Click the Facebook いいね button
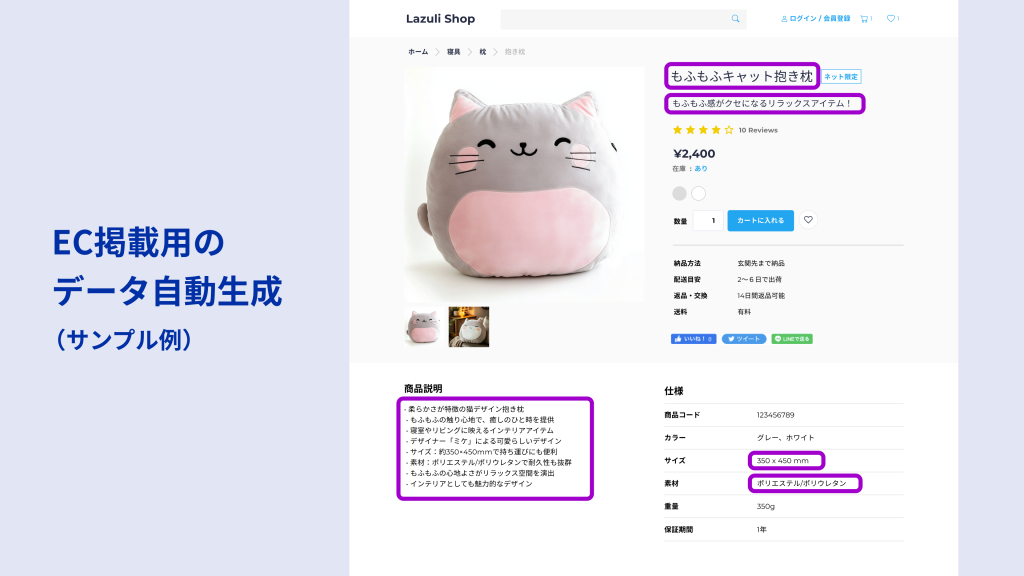The height and width of the screenshot is (576, 1024). tap(694, 339)
